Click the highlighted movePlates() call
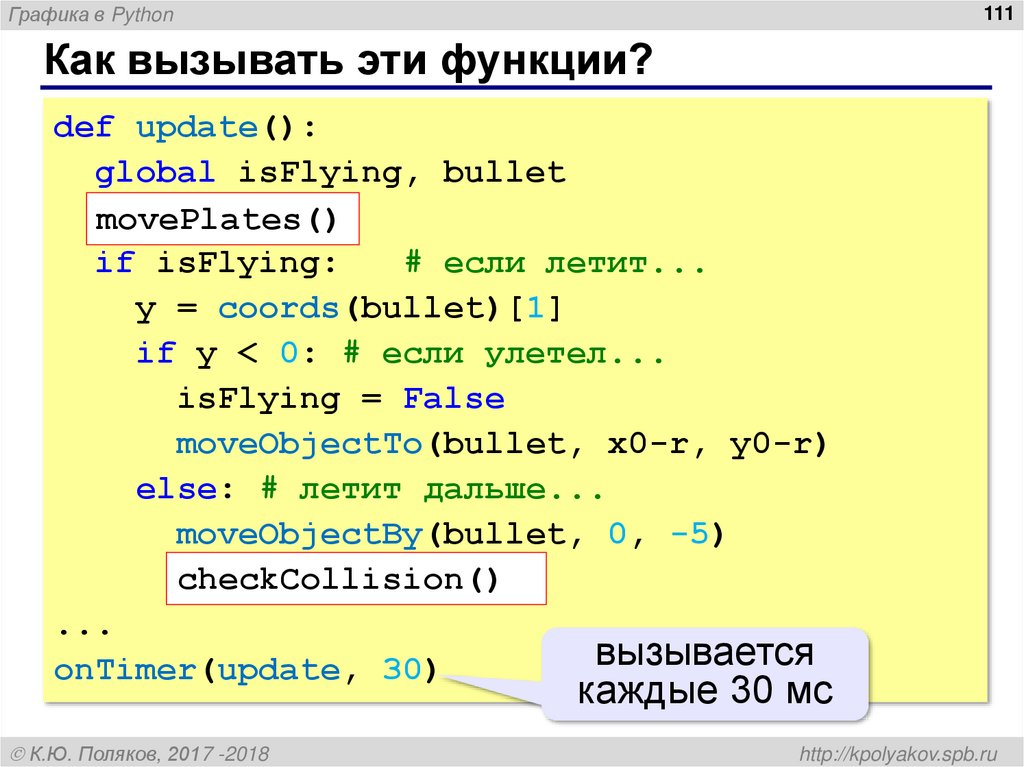 coord(223,219)
